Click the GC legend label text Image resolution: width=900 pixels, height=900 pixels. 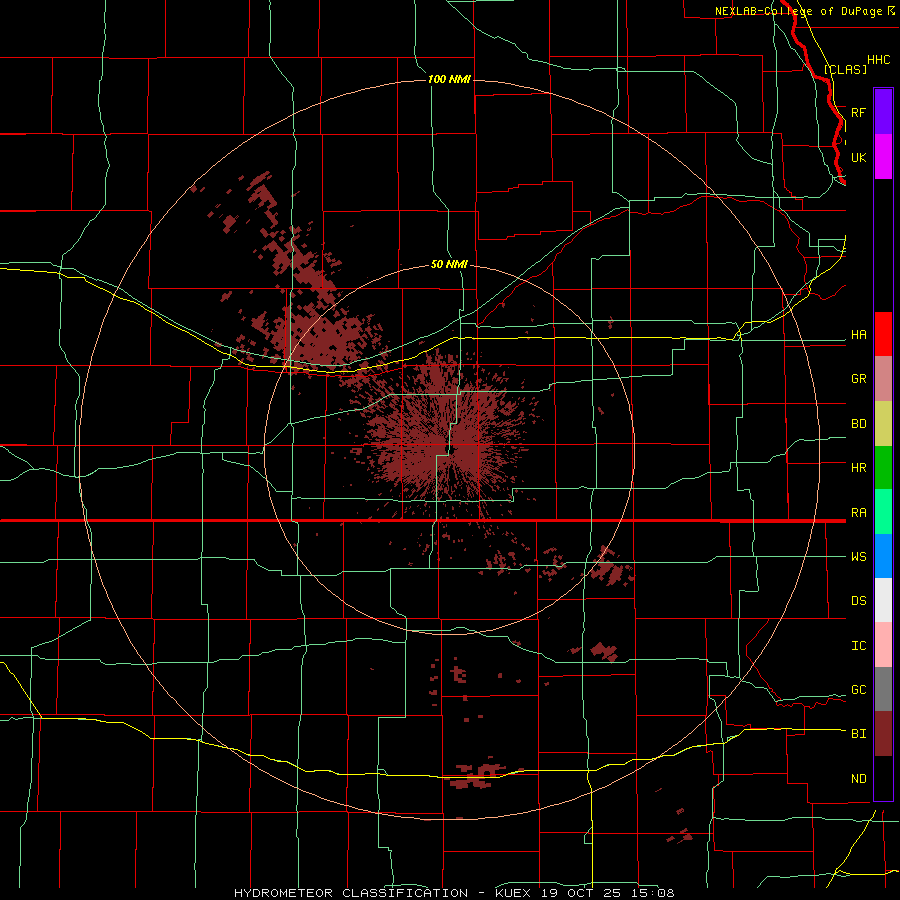859,690
